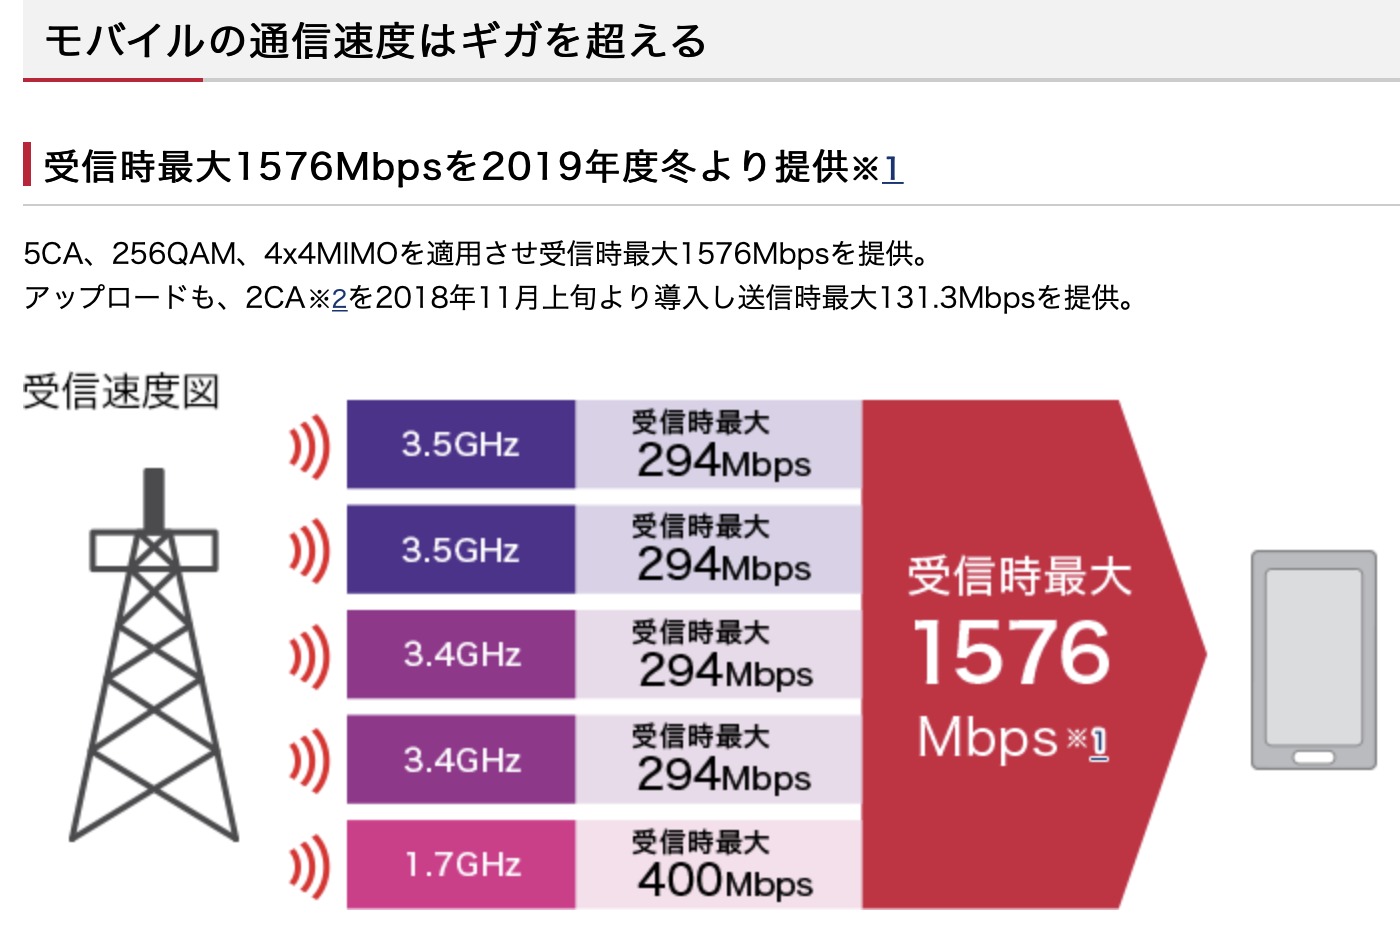Click the 受信速度図 caption

(121, 391)
